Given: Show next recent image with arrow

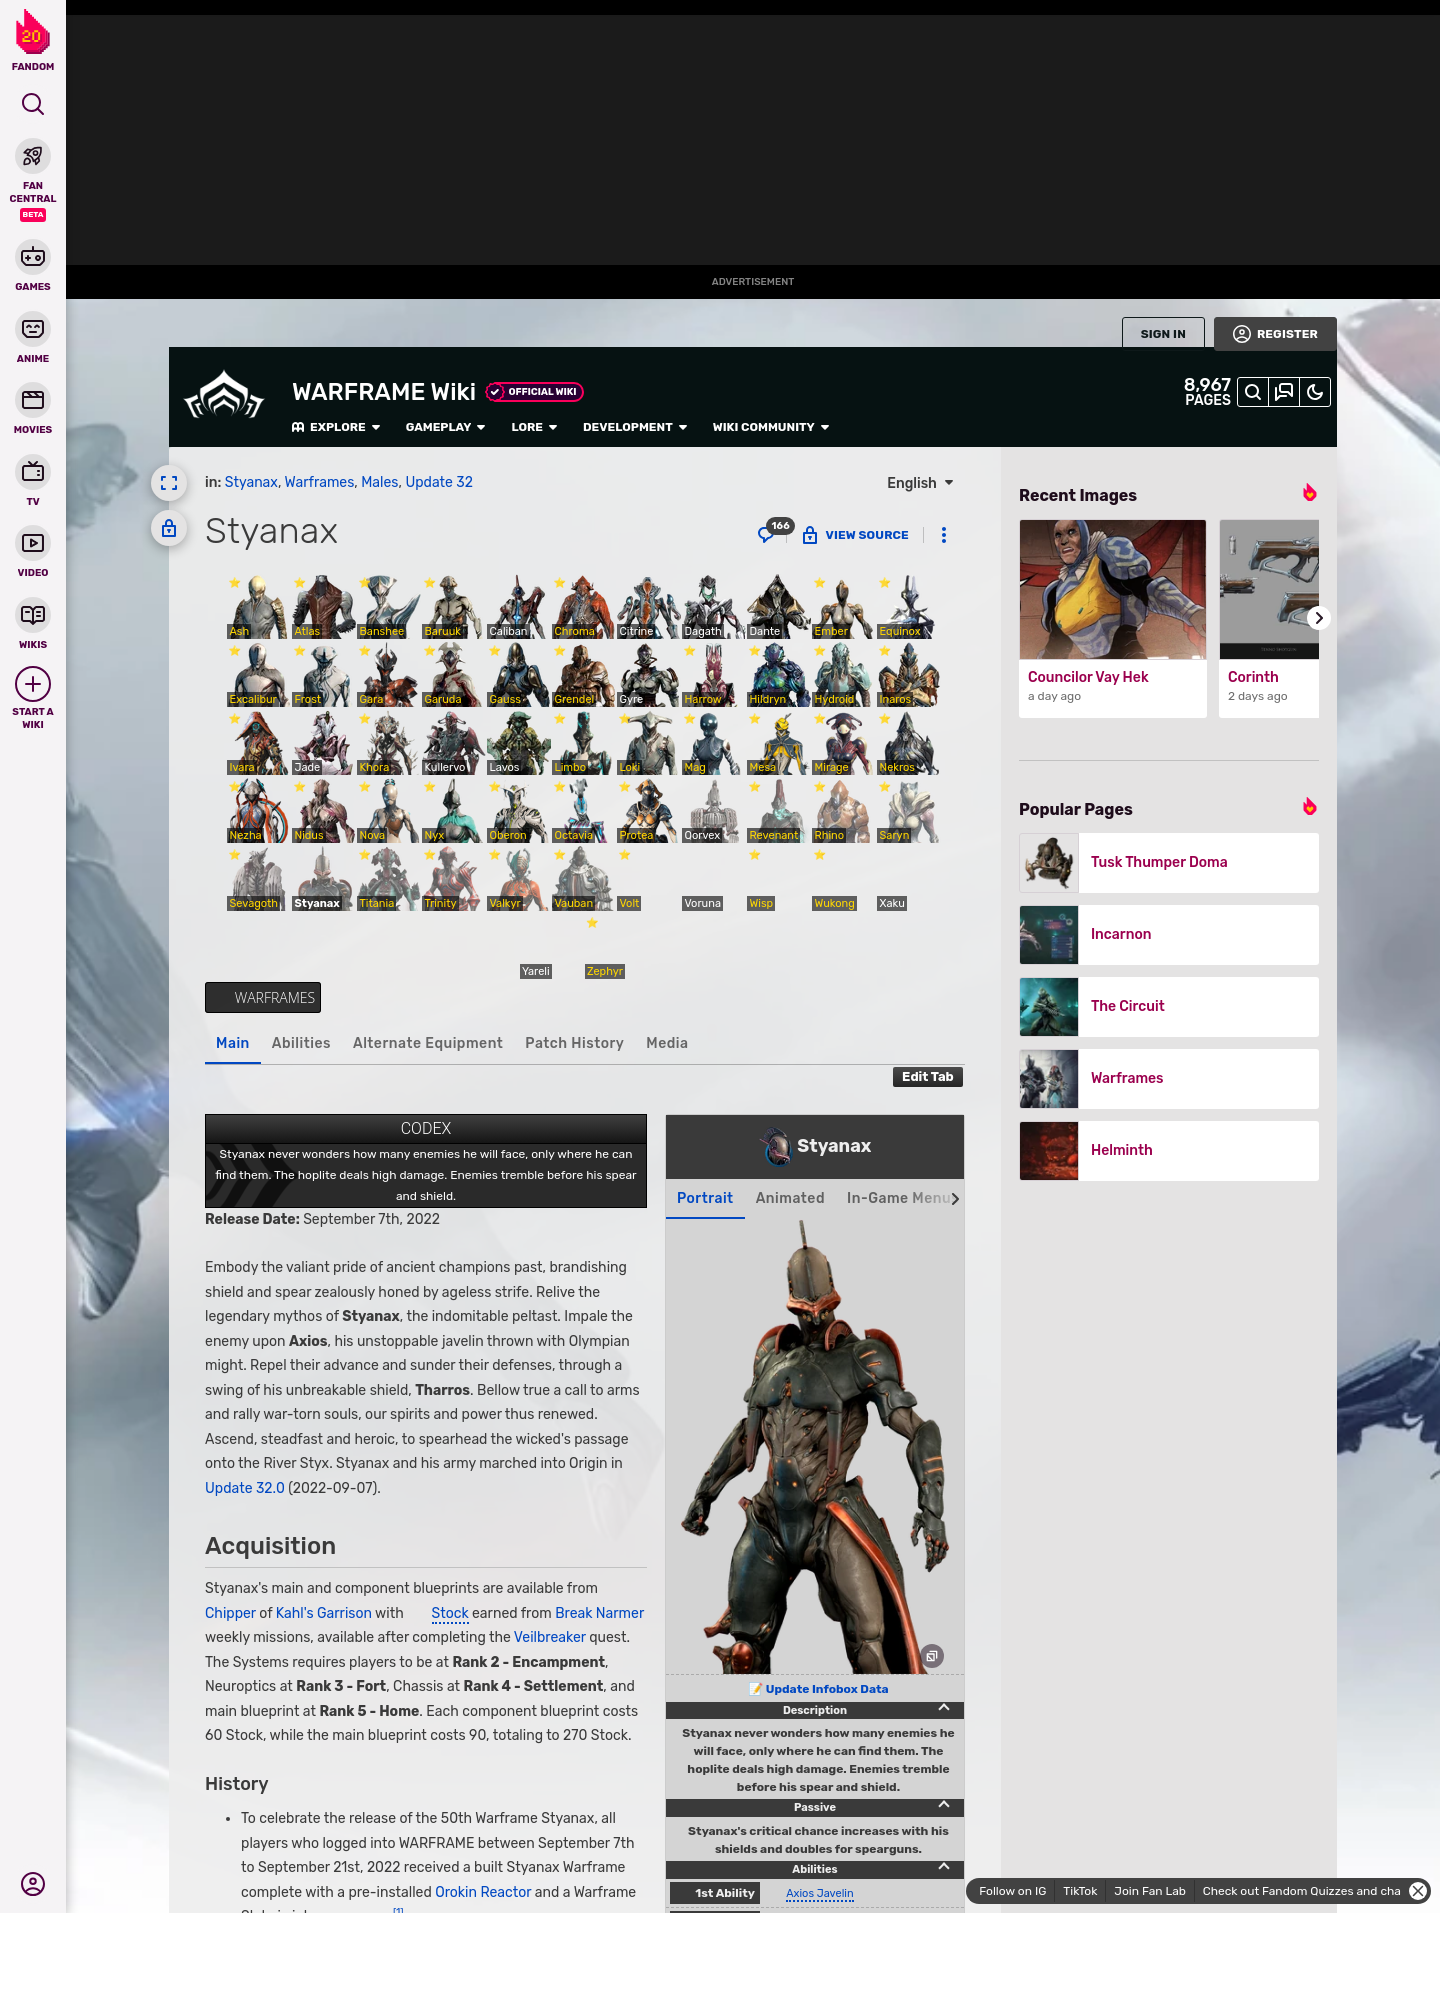Looking at the screenshot, I should (x=1318, y=618).
